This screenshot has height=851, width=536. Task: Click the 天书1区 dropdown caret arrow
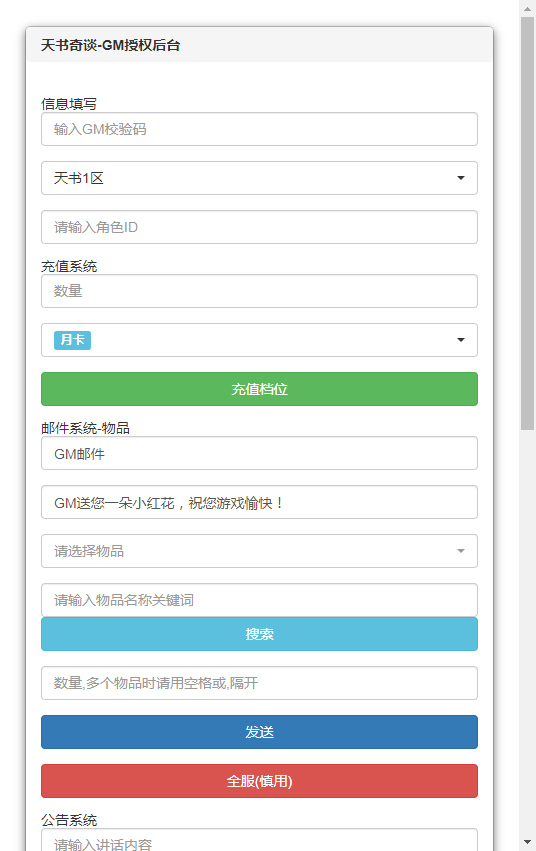pyautogui.click(x=461, y=178)
